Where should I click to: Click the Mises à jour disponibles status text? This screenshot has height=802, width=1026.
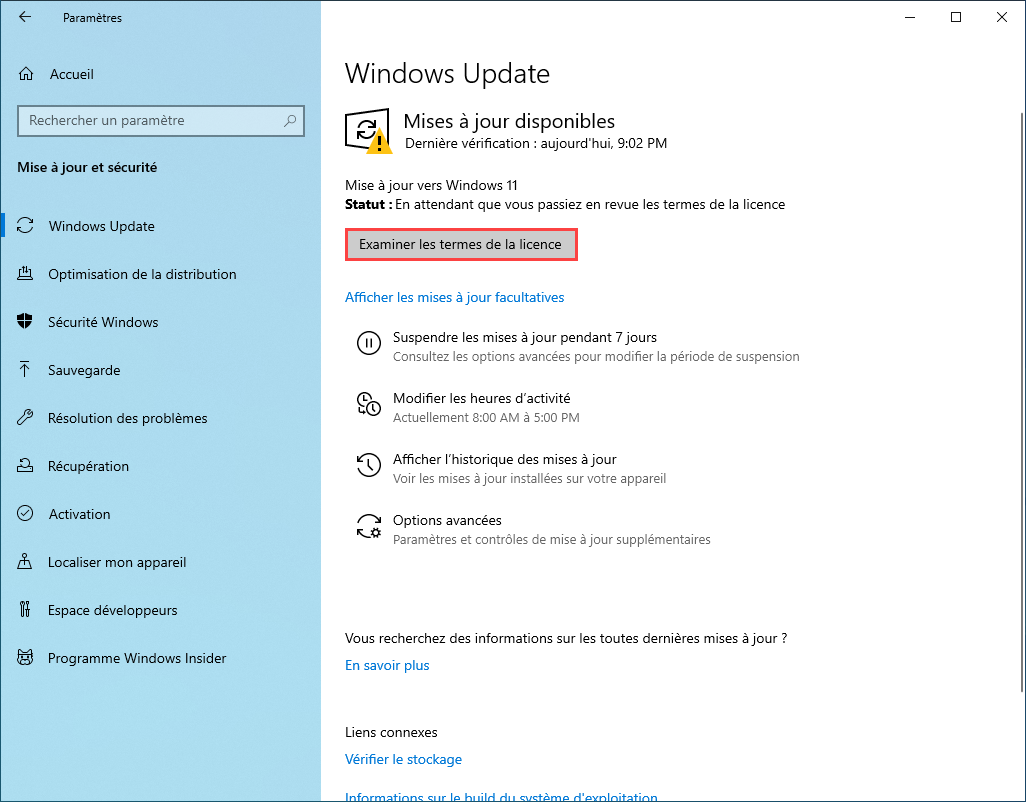click(509, 121)
